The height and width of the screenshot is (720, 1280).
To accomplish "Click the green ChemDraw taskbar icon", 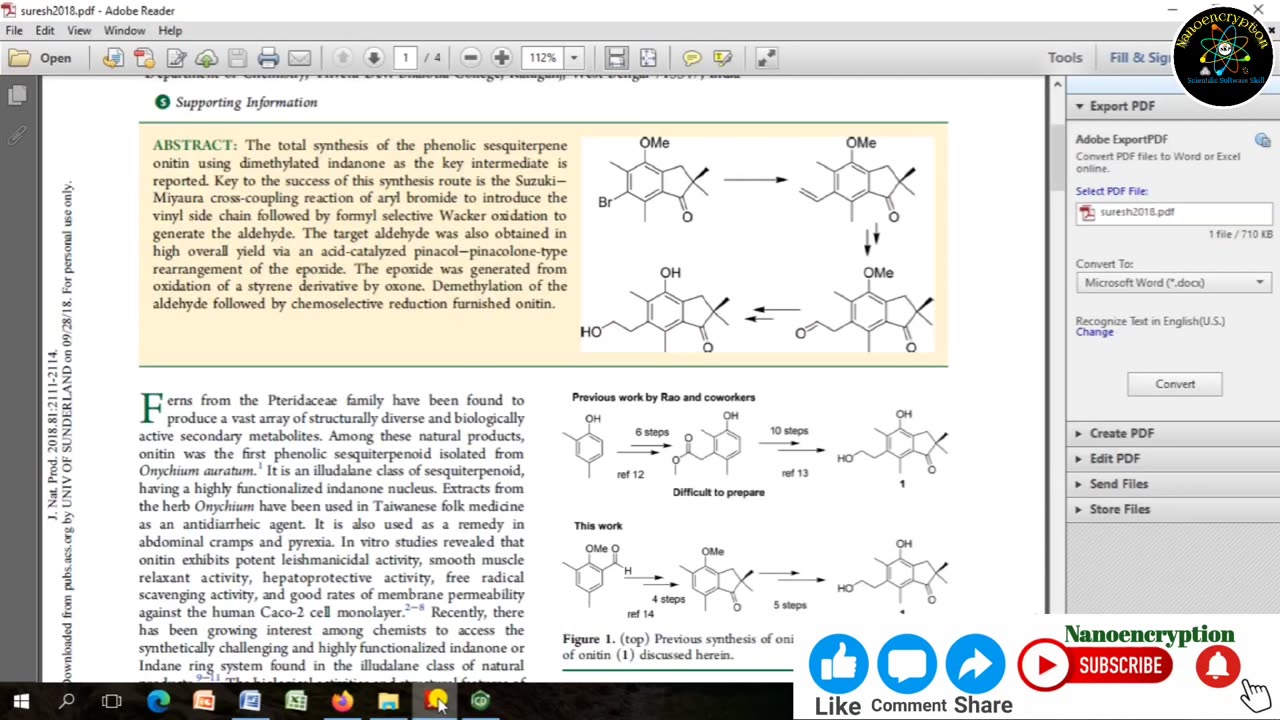I will 481,701.
